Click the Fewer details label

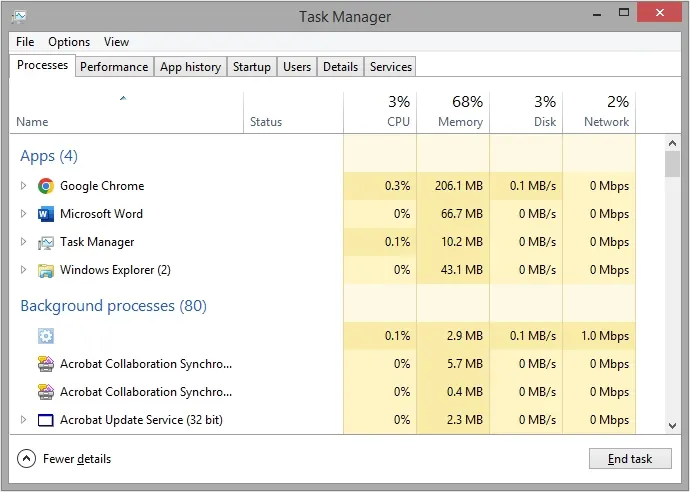tap(77, 459)
